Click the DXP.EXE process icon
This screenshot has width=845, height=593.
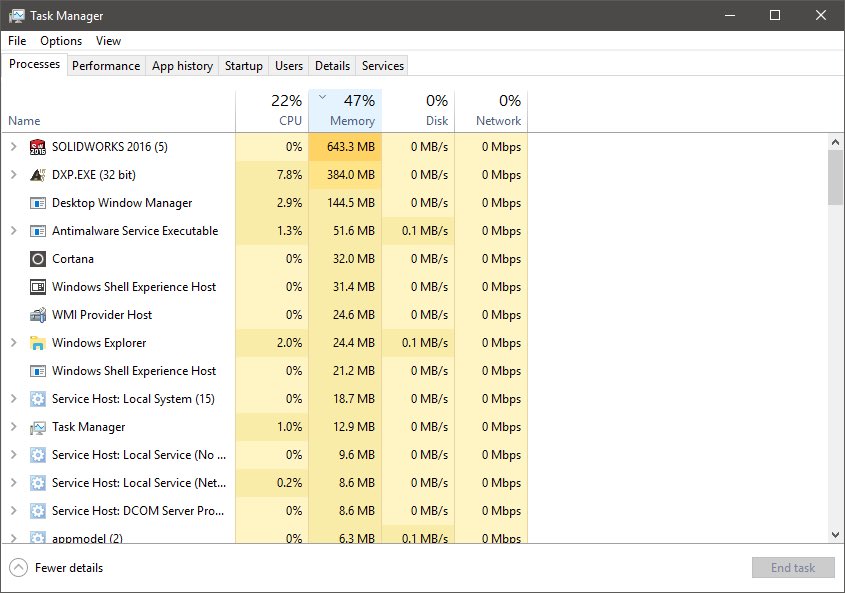(x=38, y=175)
